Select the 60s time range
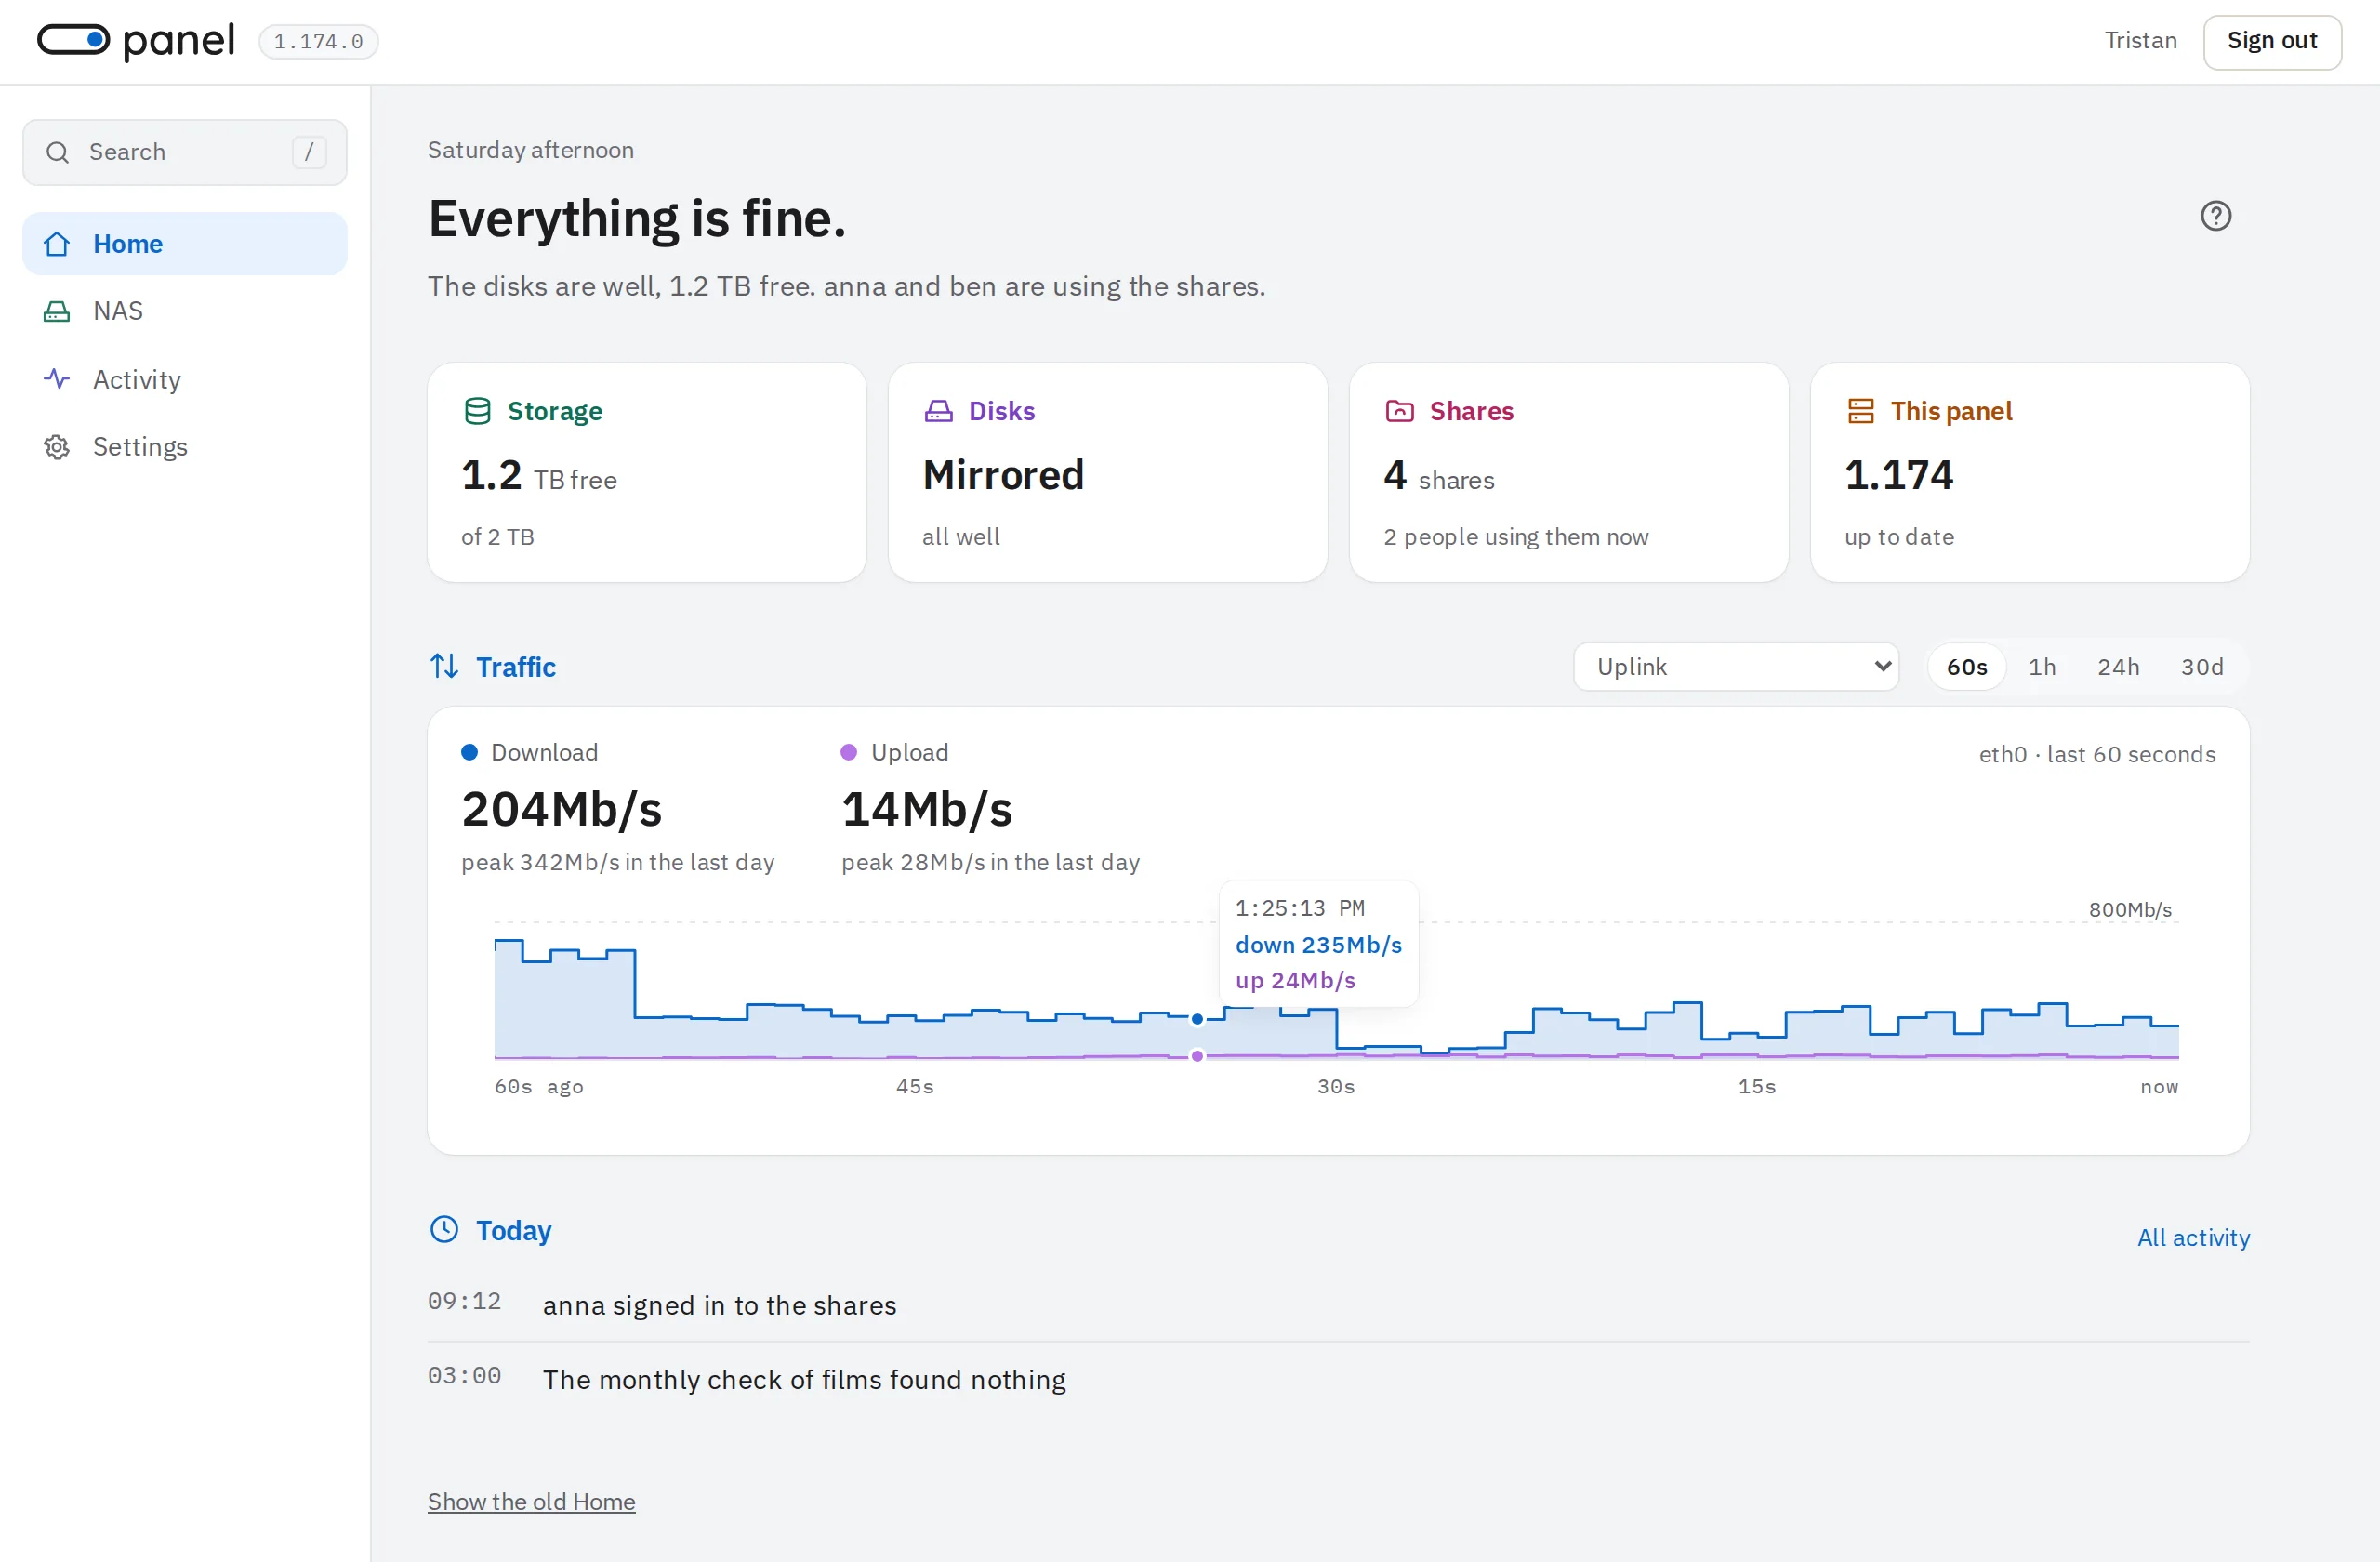The image size is (2380, 1562). pos(1967,667)
